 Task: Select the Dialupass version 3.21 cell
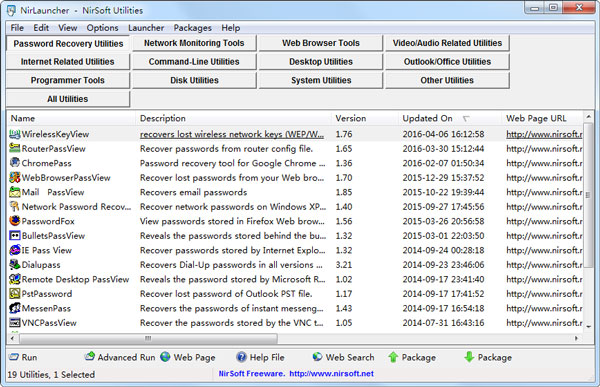[344, 265]
